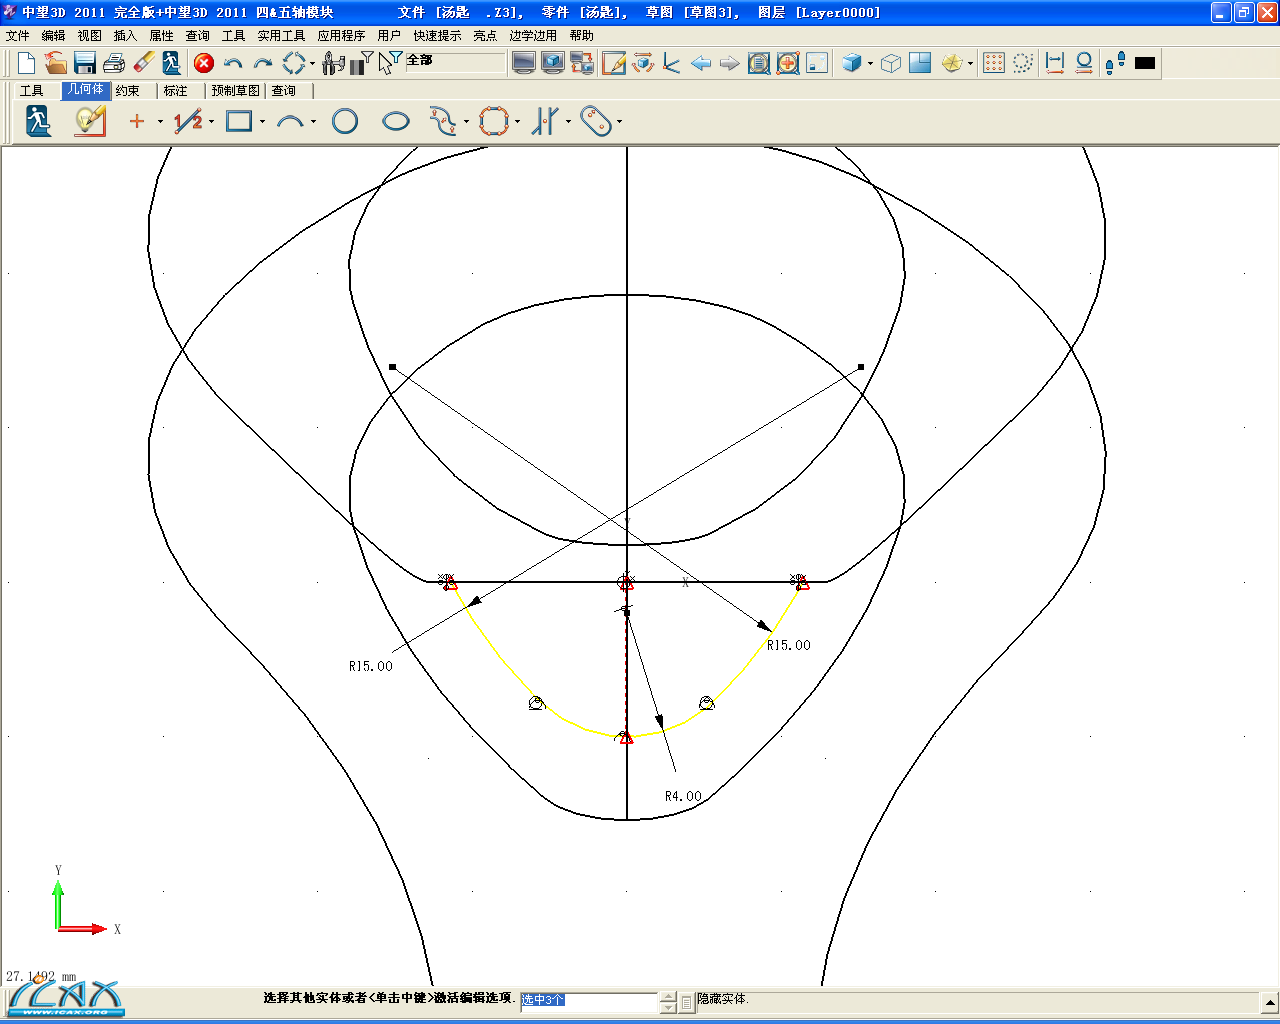Image resolution: width=1280 pixels, height=1024 pixels.
Task: Expand the Rectangle tool dropdown arrow
Action: (262, 123)
